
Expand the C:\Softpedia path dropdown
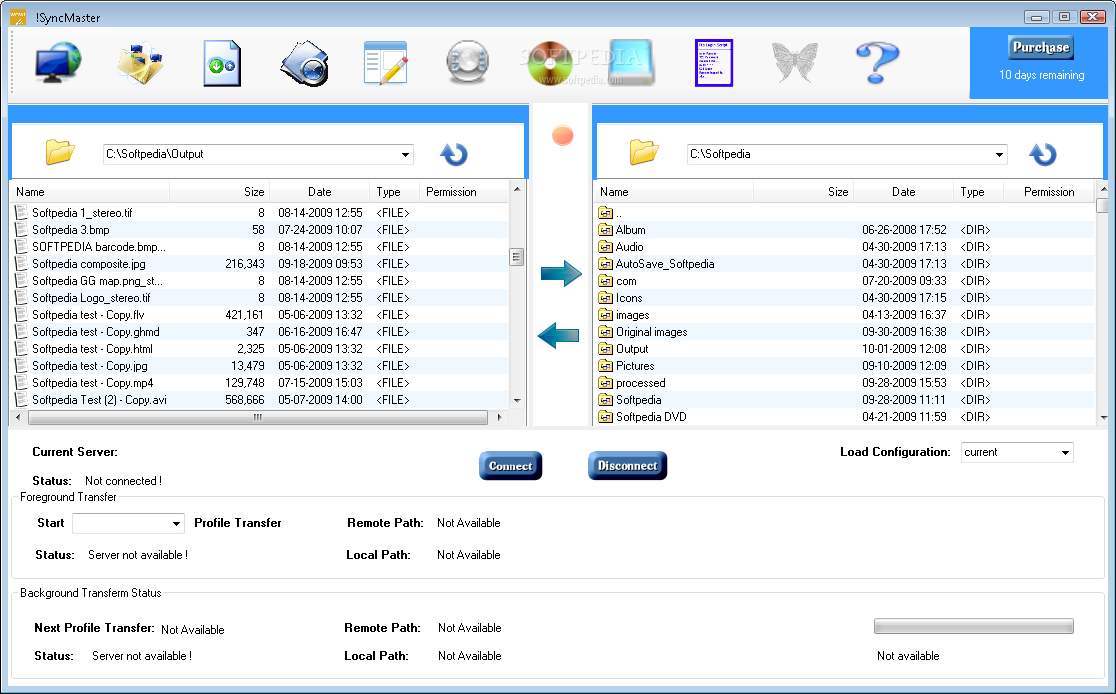(999, 154)
